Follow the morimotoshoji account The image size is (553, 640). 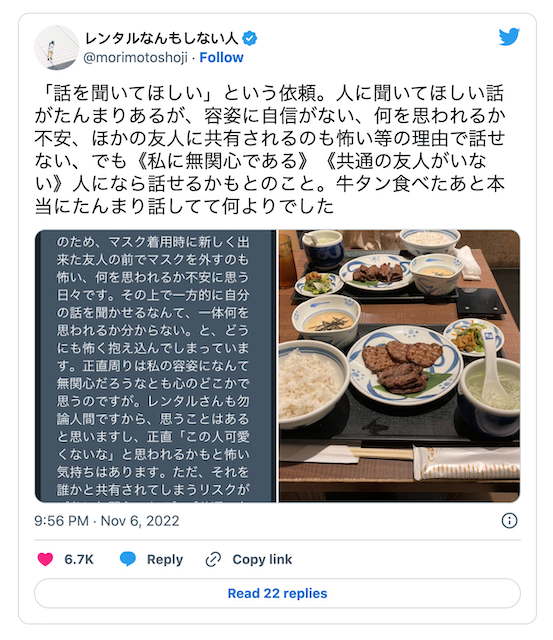(221, 58)
